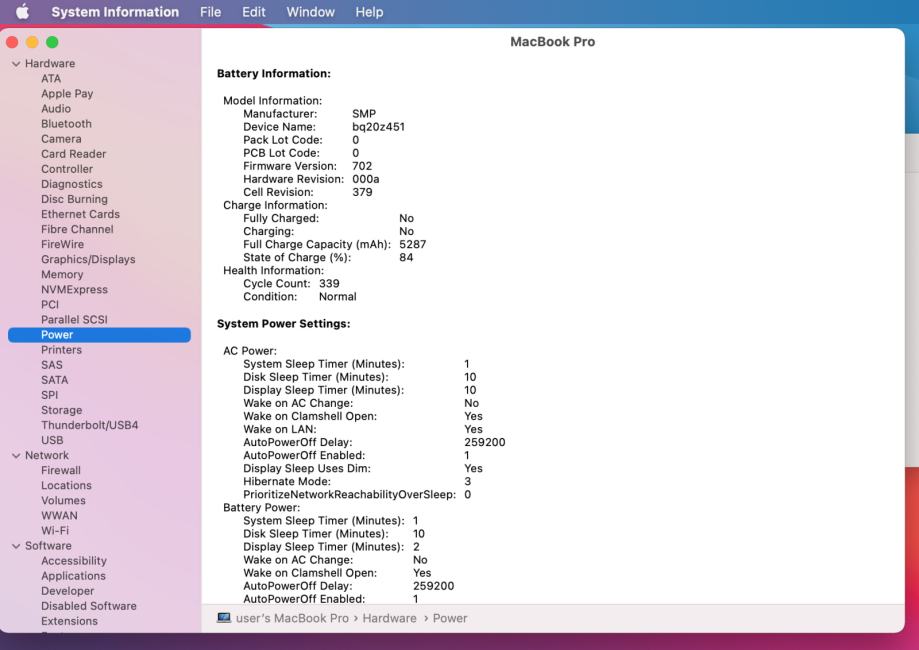This screenshot has width=919, height=650.
Task: Select Ethernet Cards in sidebar
Action: (80, 214)
